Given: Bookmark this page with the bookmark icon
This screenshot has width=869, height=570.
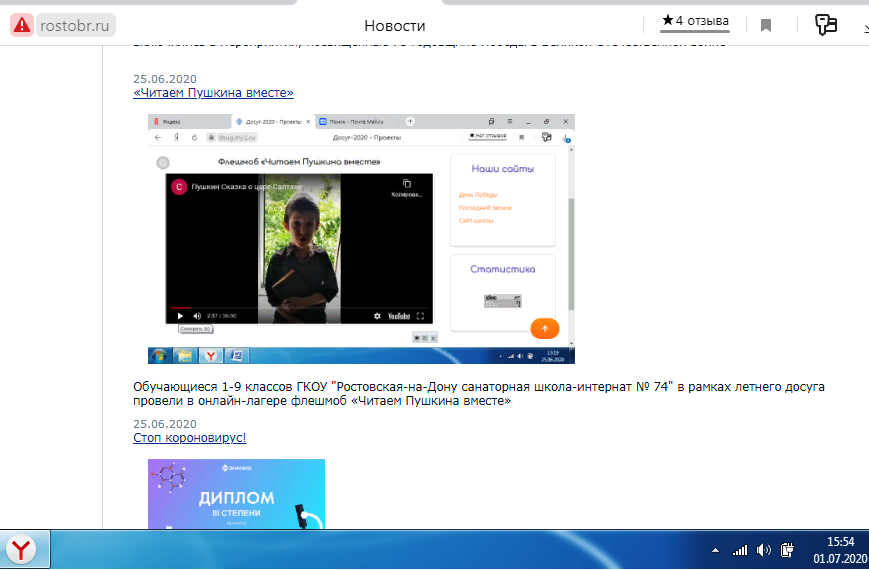Looking at the screenshot, I should point(766,25).
